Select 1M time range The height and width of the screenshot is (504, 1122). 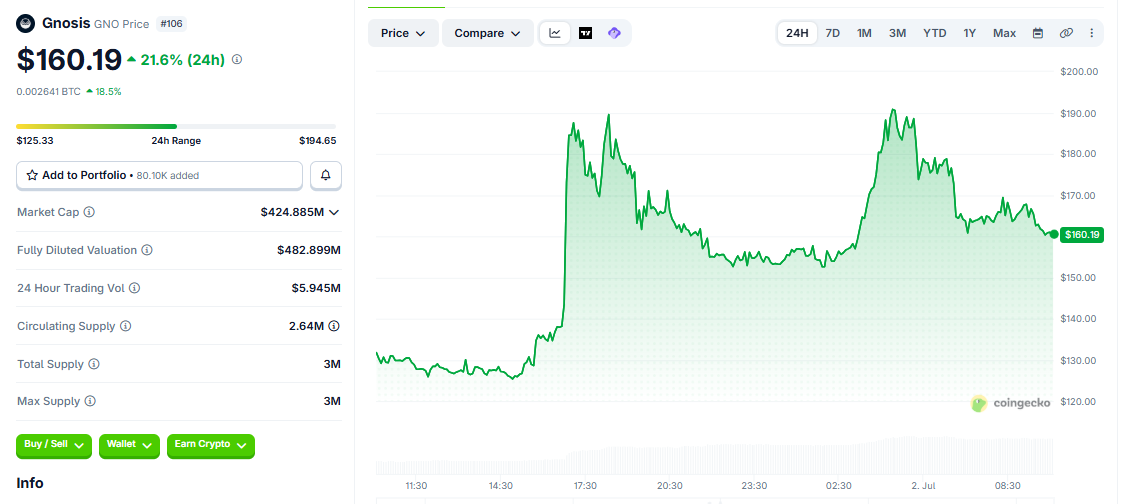coord(864,33)
